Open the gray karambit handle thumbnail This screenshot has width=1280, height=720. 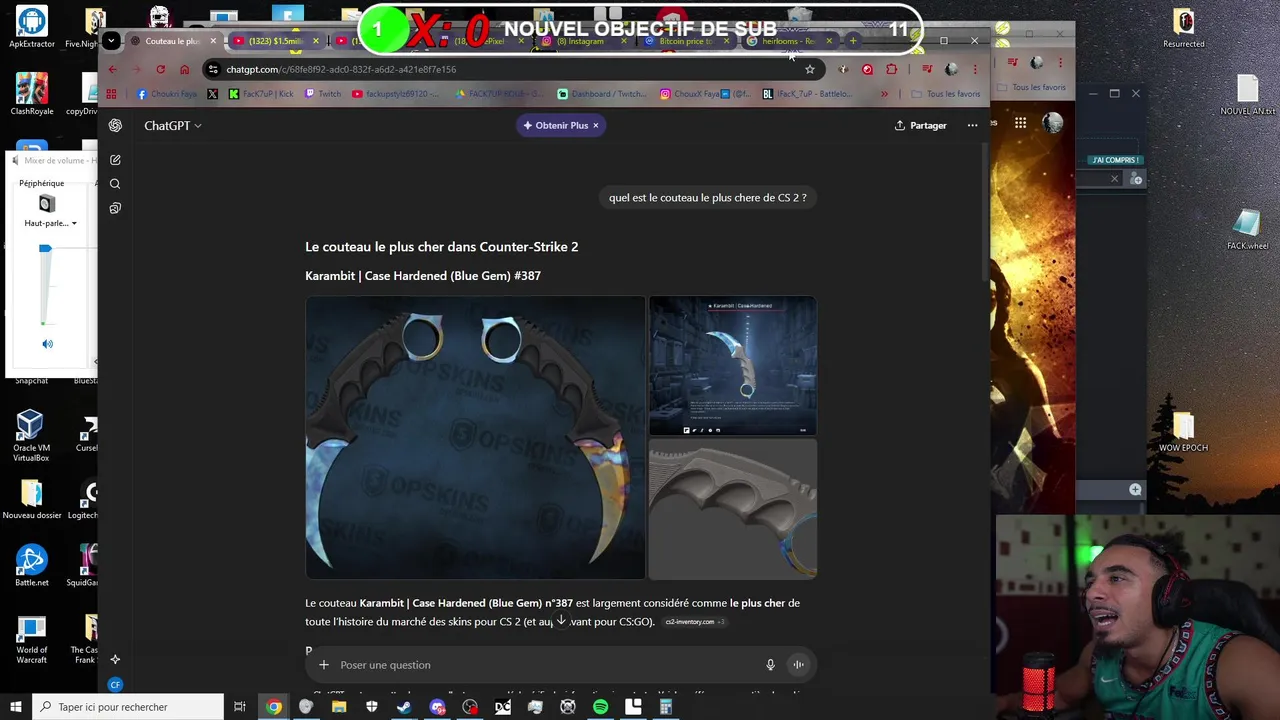(733, 509)
